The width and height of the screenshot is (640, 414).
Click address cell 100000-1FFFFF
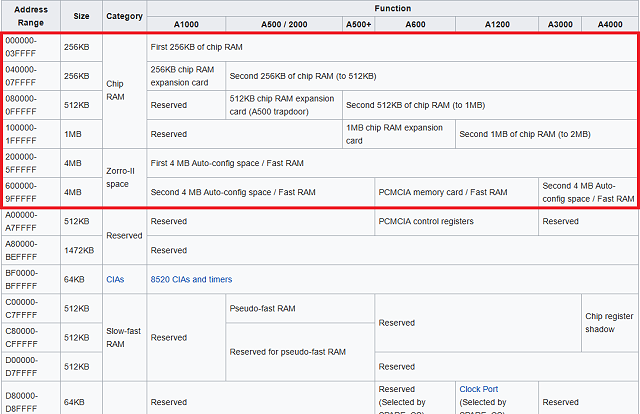(31, 134)
